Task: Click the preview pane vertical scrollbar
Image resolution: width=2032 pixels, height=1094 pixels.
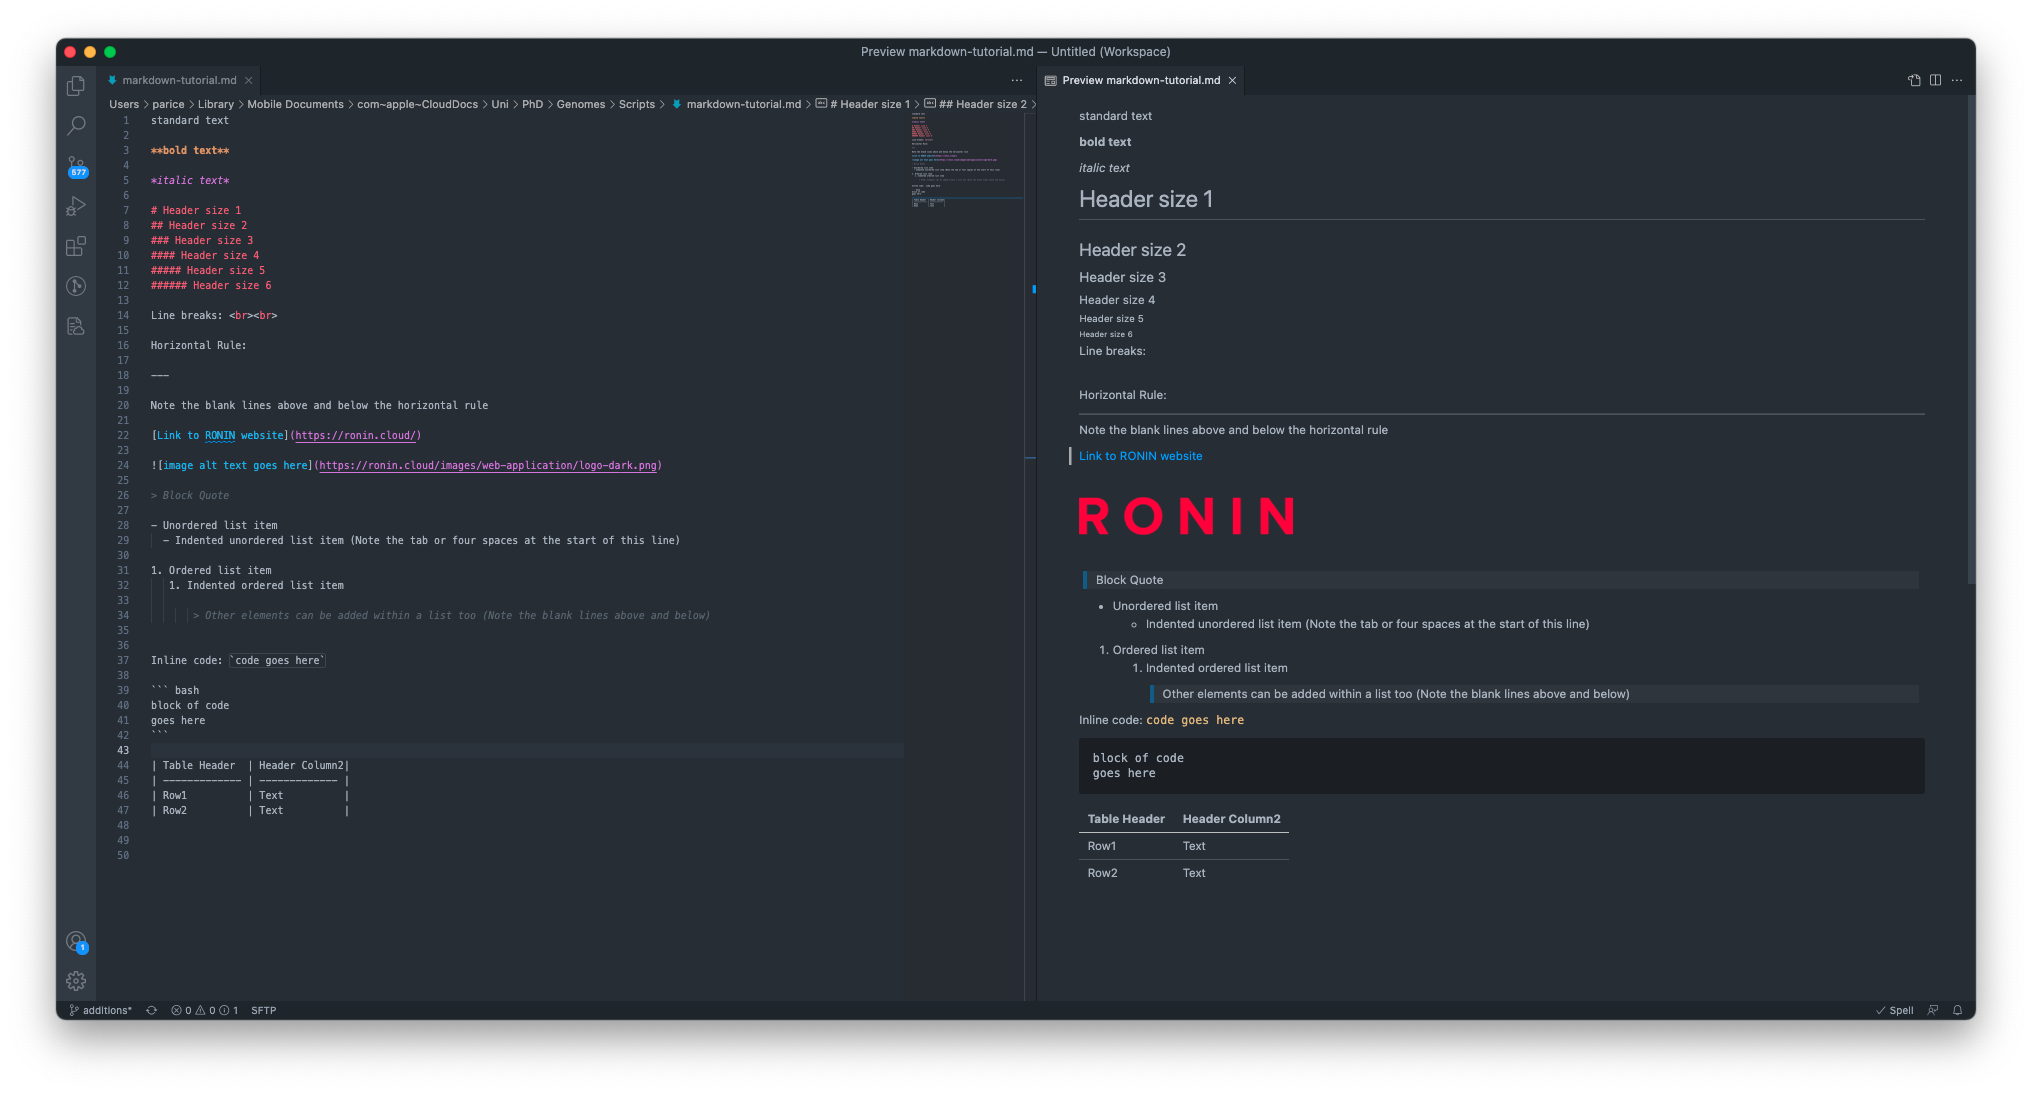Action: [x=1971, y=340]
